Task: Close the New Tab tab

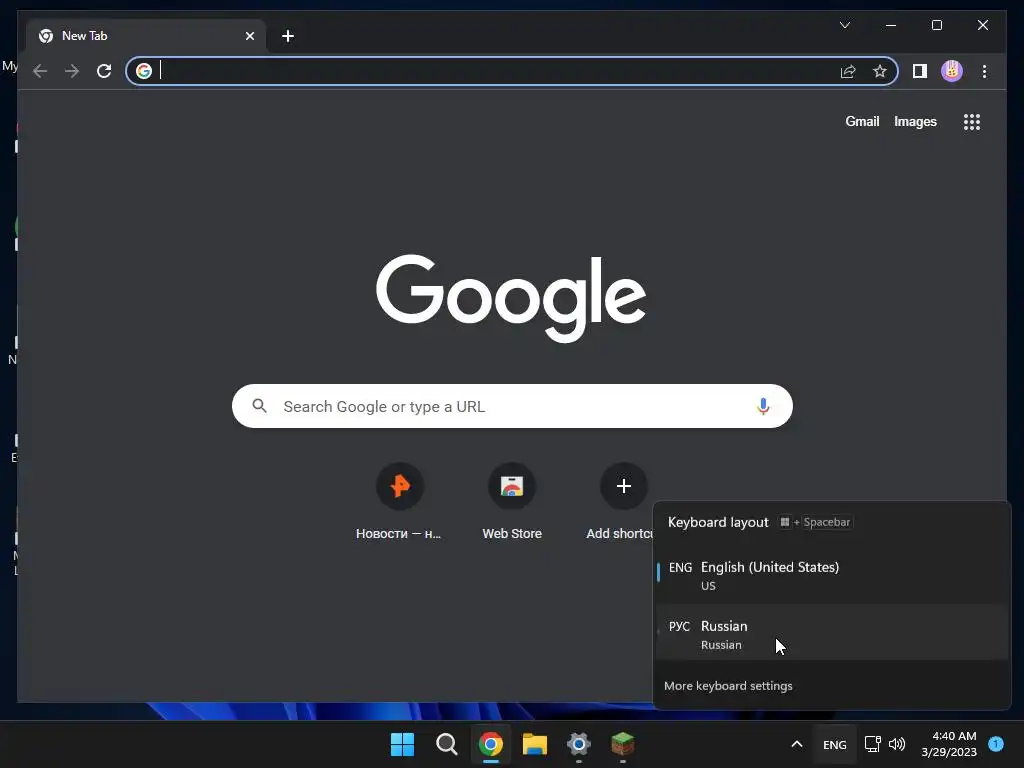Action: tap(249, 36)
